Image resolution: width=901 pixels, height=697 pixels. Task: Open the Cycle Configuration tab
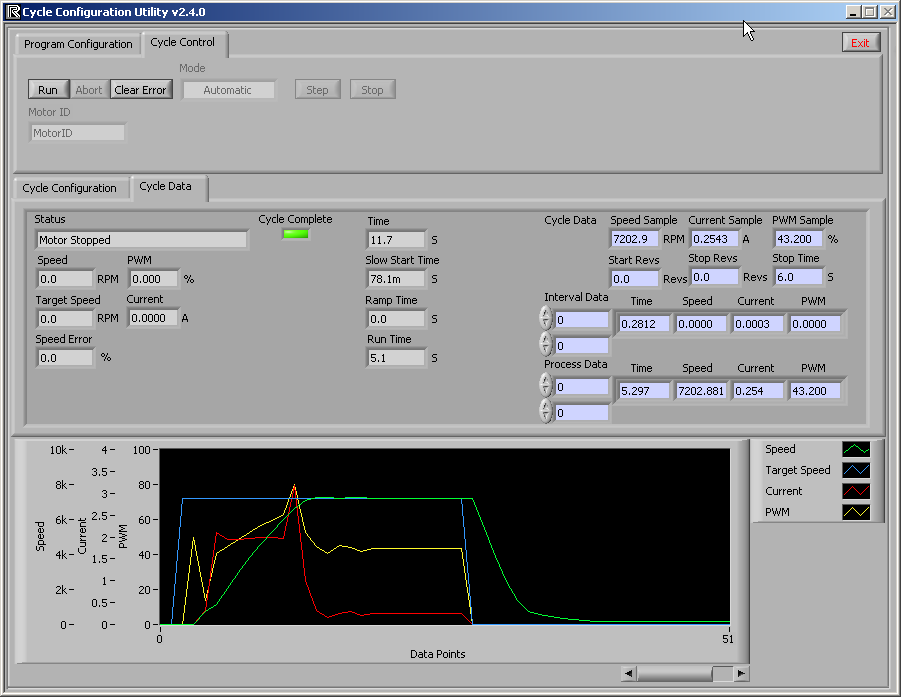coord(70,188)
